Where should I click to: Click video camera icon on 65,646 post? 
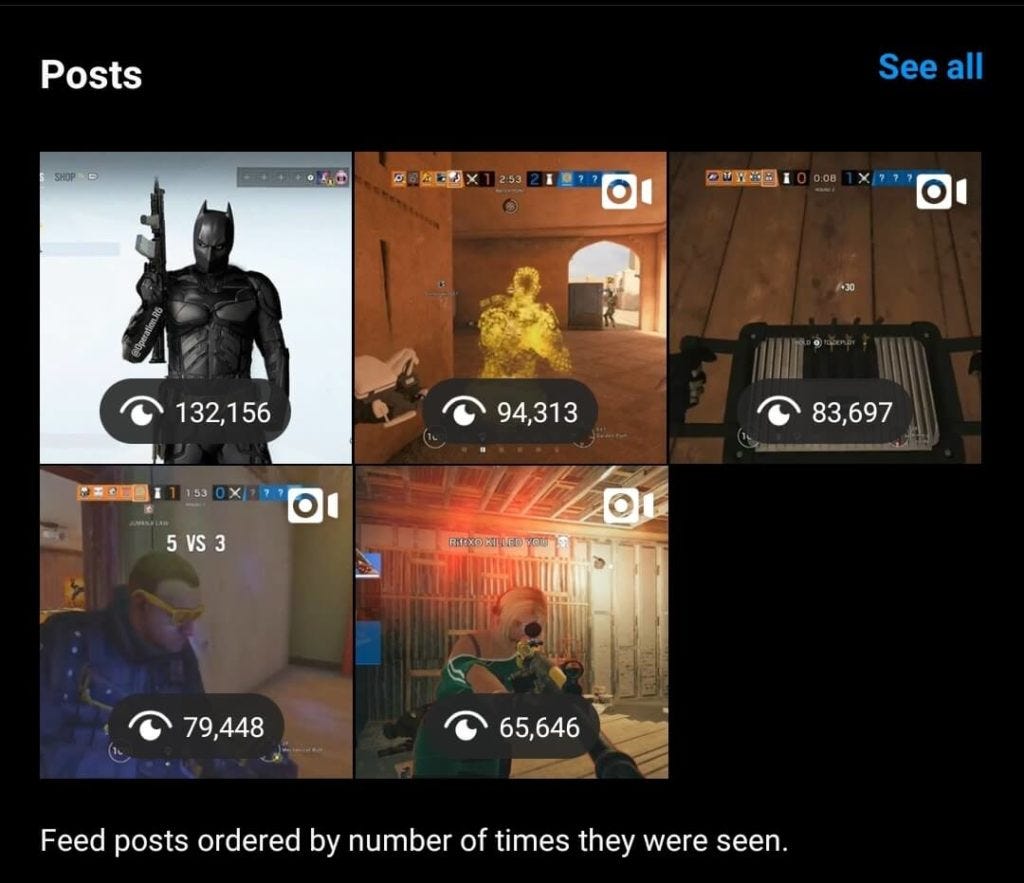pyautogui.click(x=628, y=506)
